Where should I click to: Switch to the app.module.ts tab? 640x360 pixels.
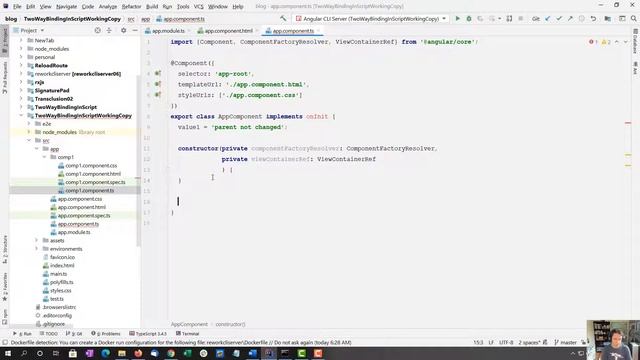pyautogui.click(x=168, y=31)
